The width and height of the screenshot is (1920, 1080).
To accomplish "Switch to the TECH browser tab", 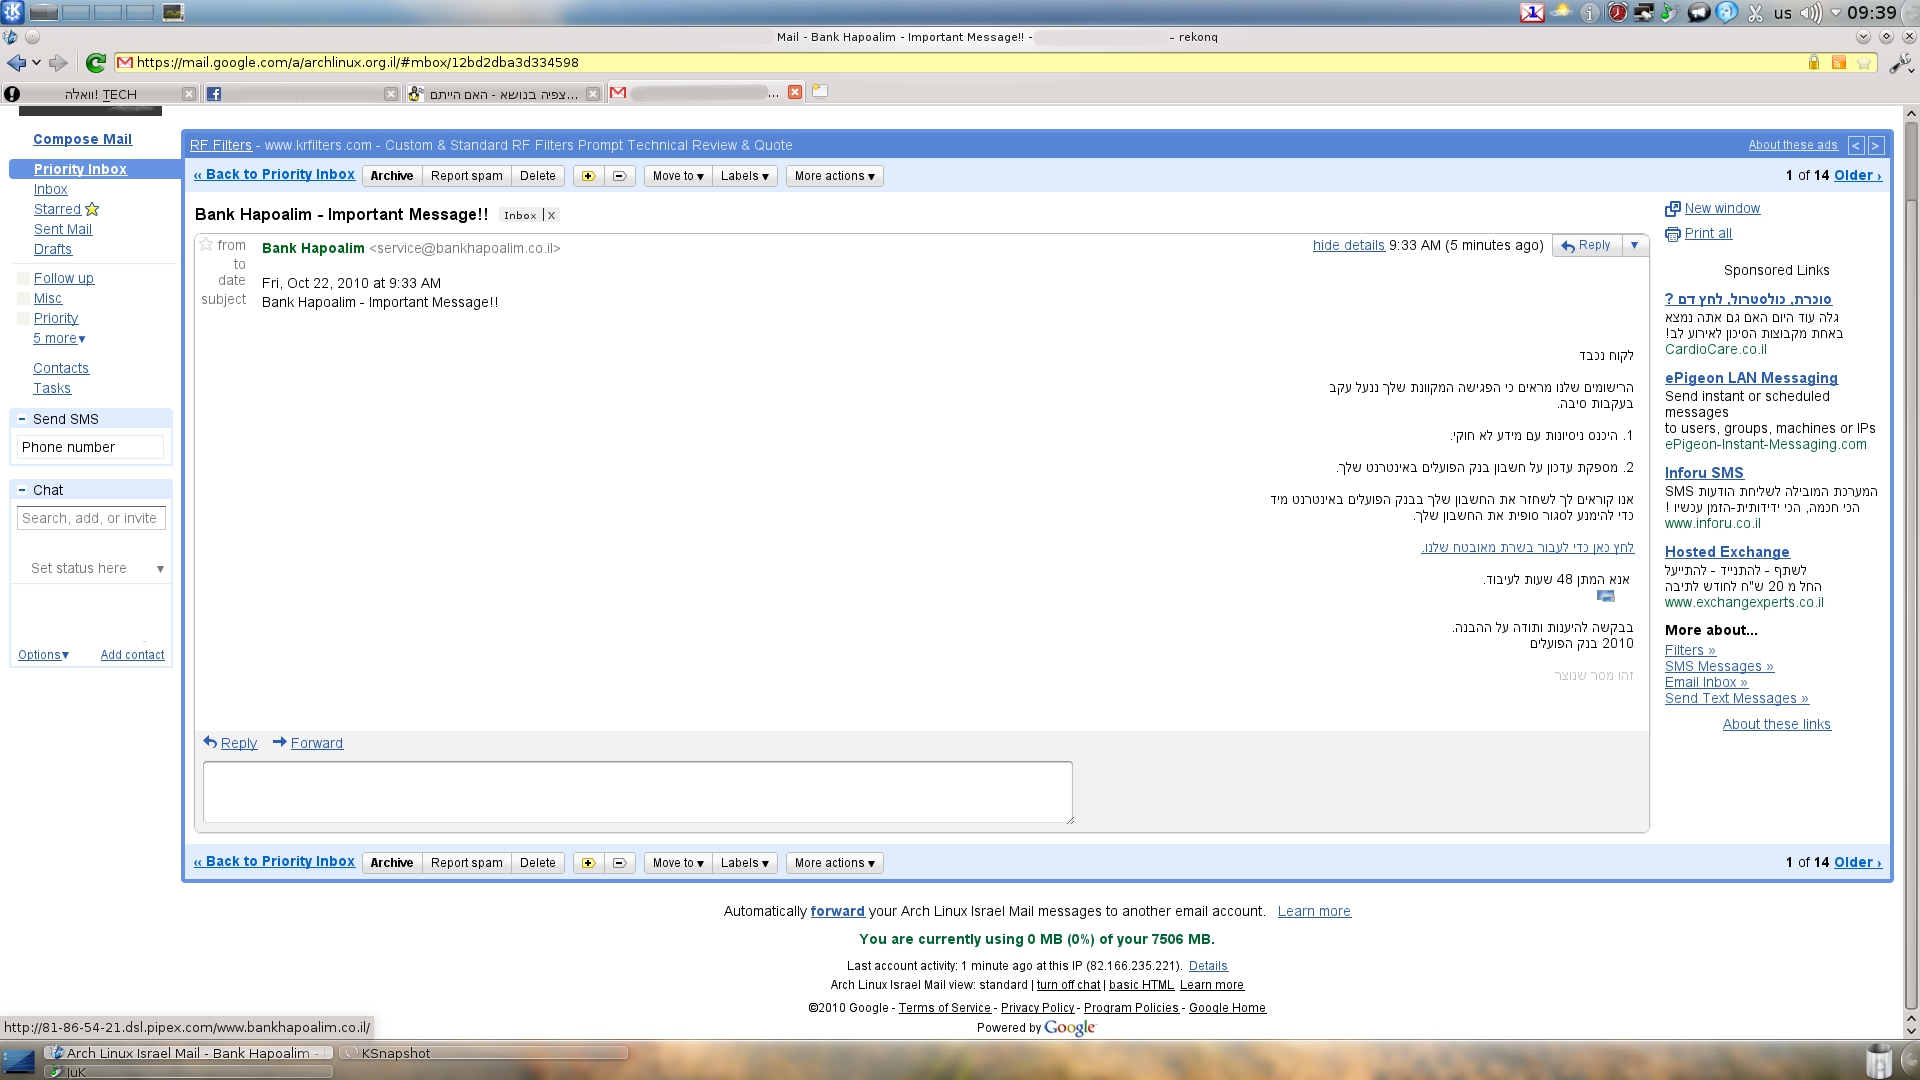I will pos(100,94).
